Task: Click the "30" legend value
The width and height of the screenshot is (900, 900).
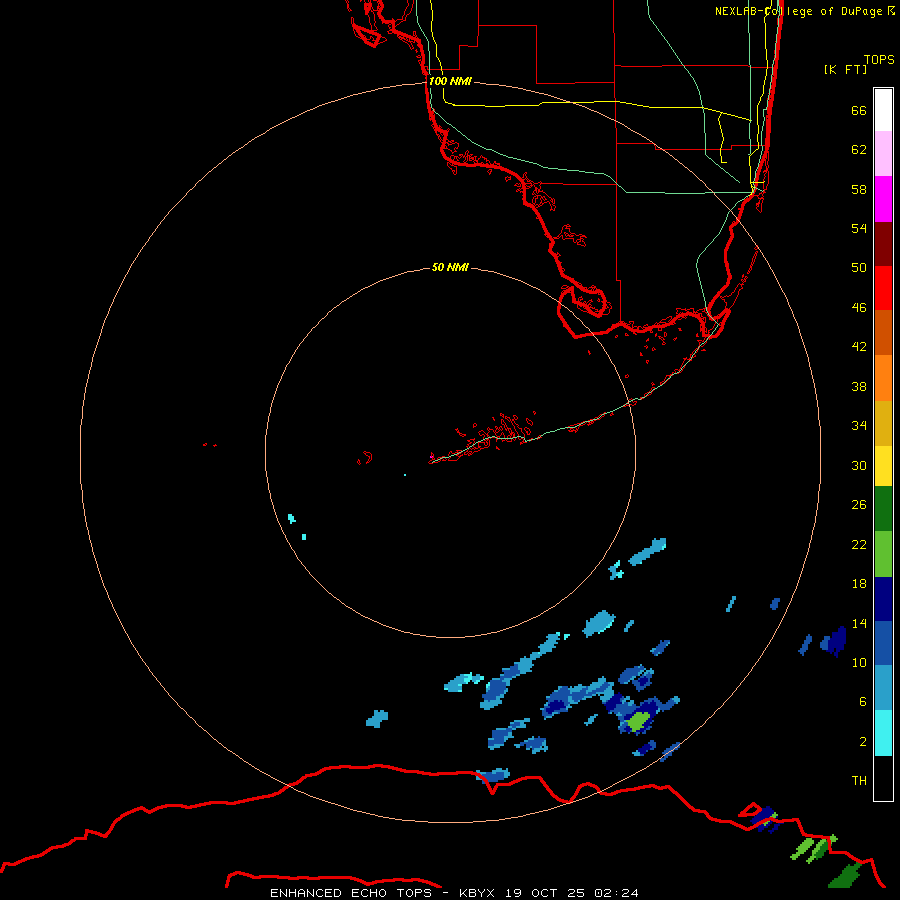Action: 859,465
